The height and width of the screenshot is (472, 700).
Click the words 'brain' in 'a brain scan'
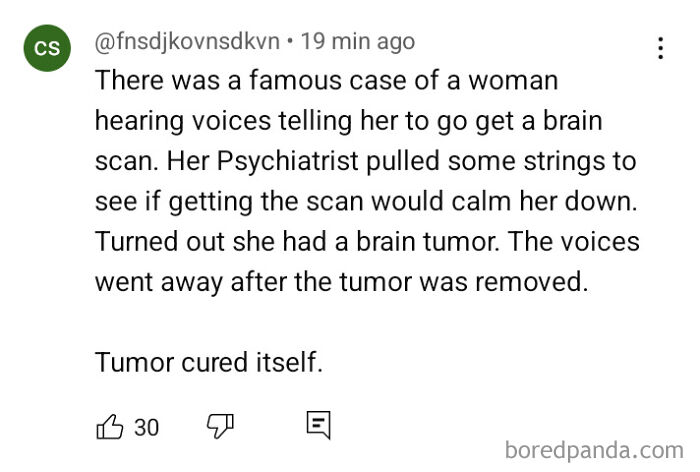click(573, 121)
